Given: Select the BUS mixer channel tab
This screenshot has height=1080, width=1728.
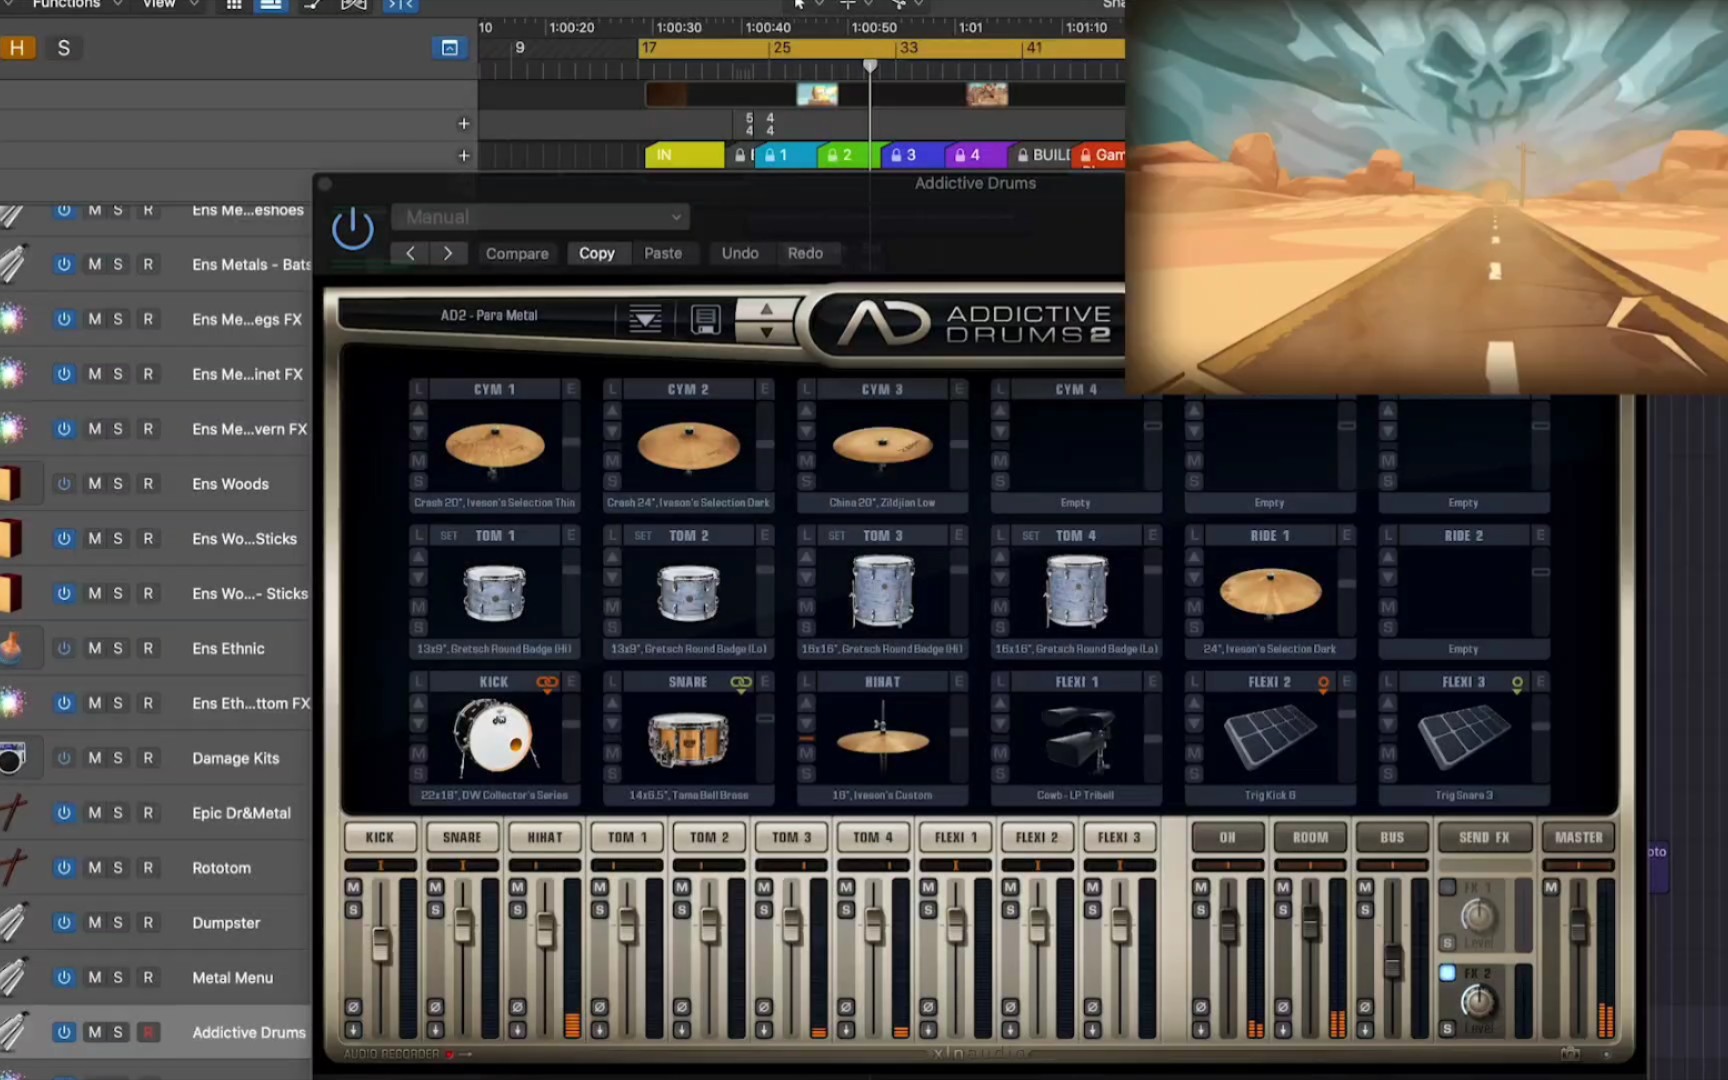Looking at the screenshot, I should click(x=1392, y=837).
